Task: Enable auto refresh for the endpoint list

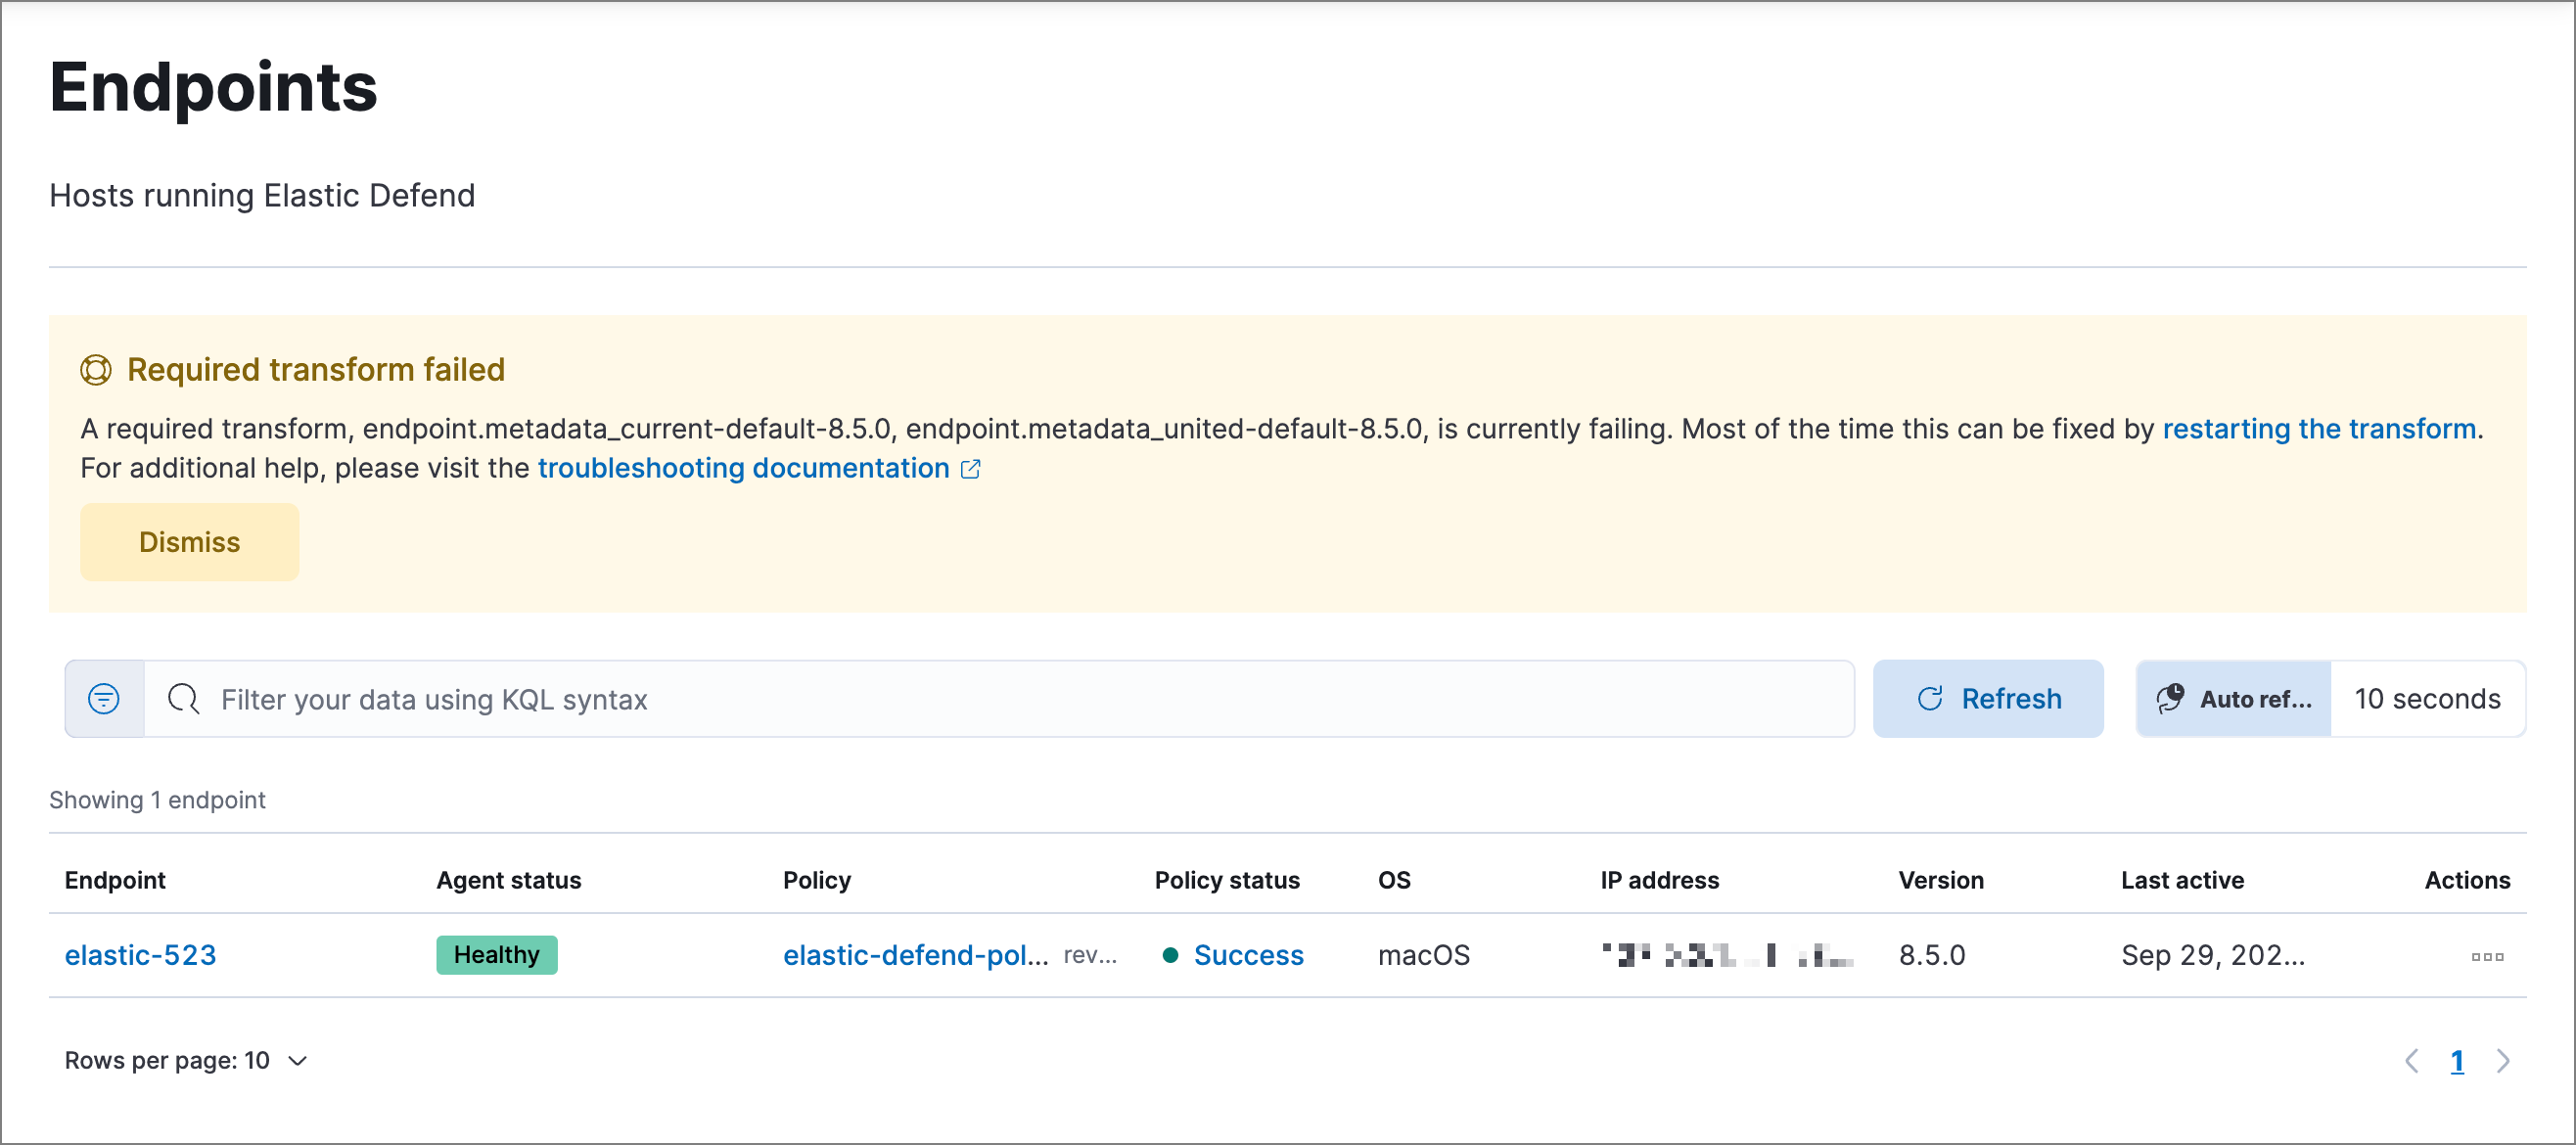Action: coord(2232,698)
